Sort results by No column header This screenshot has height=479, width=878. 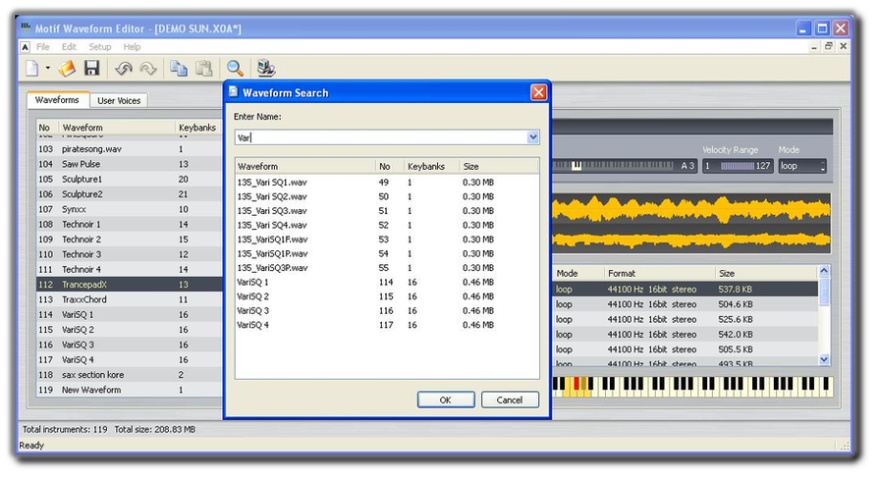390,166
